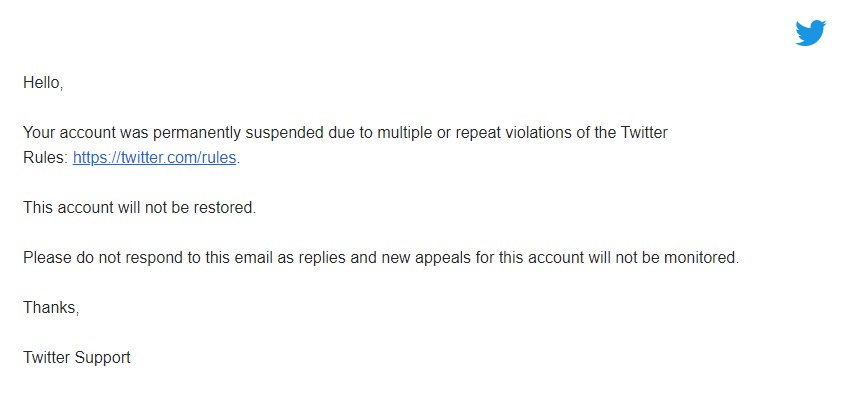
Task: Click the 'Hello,' greeting text
Action: click(43, 82)
